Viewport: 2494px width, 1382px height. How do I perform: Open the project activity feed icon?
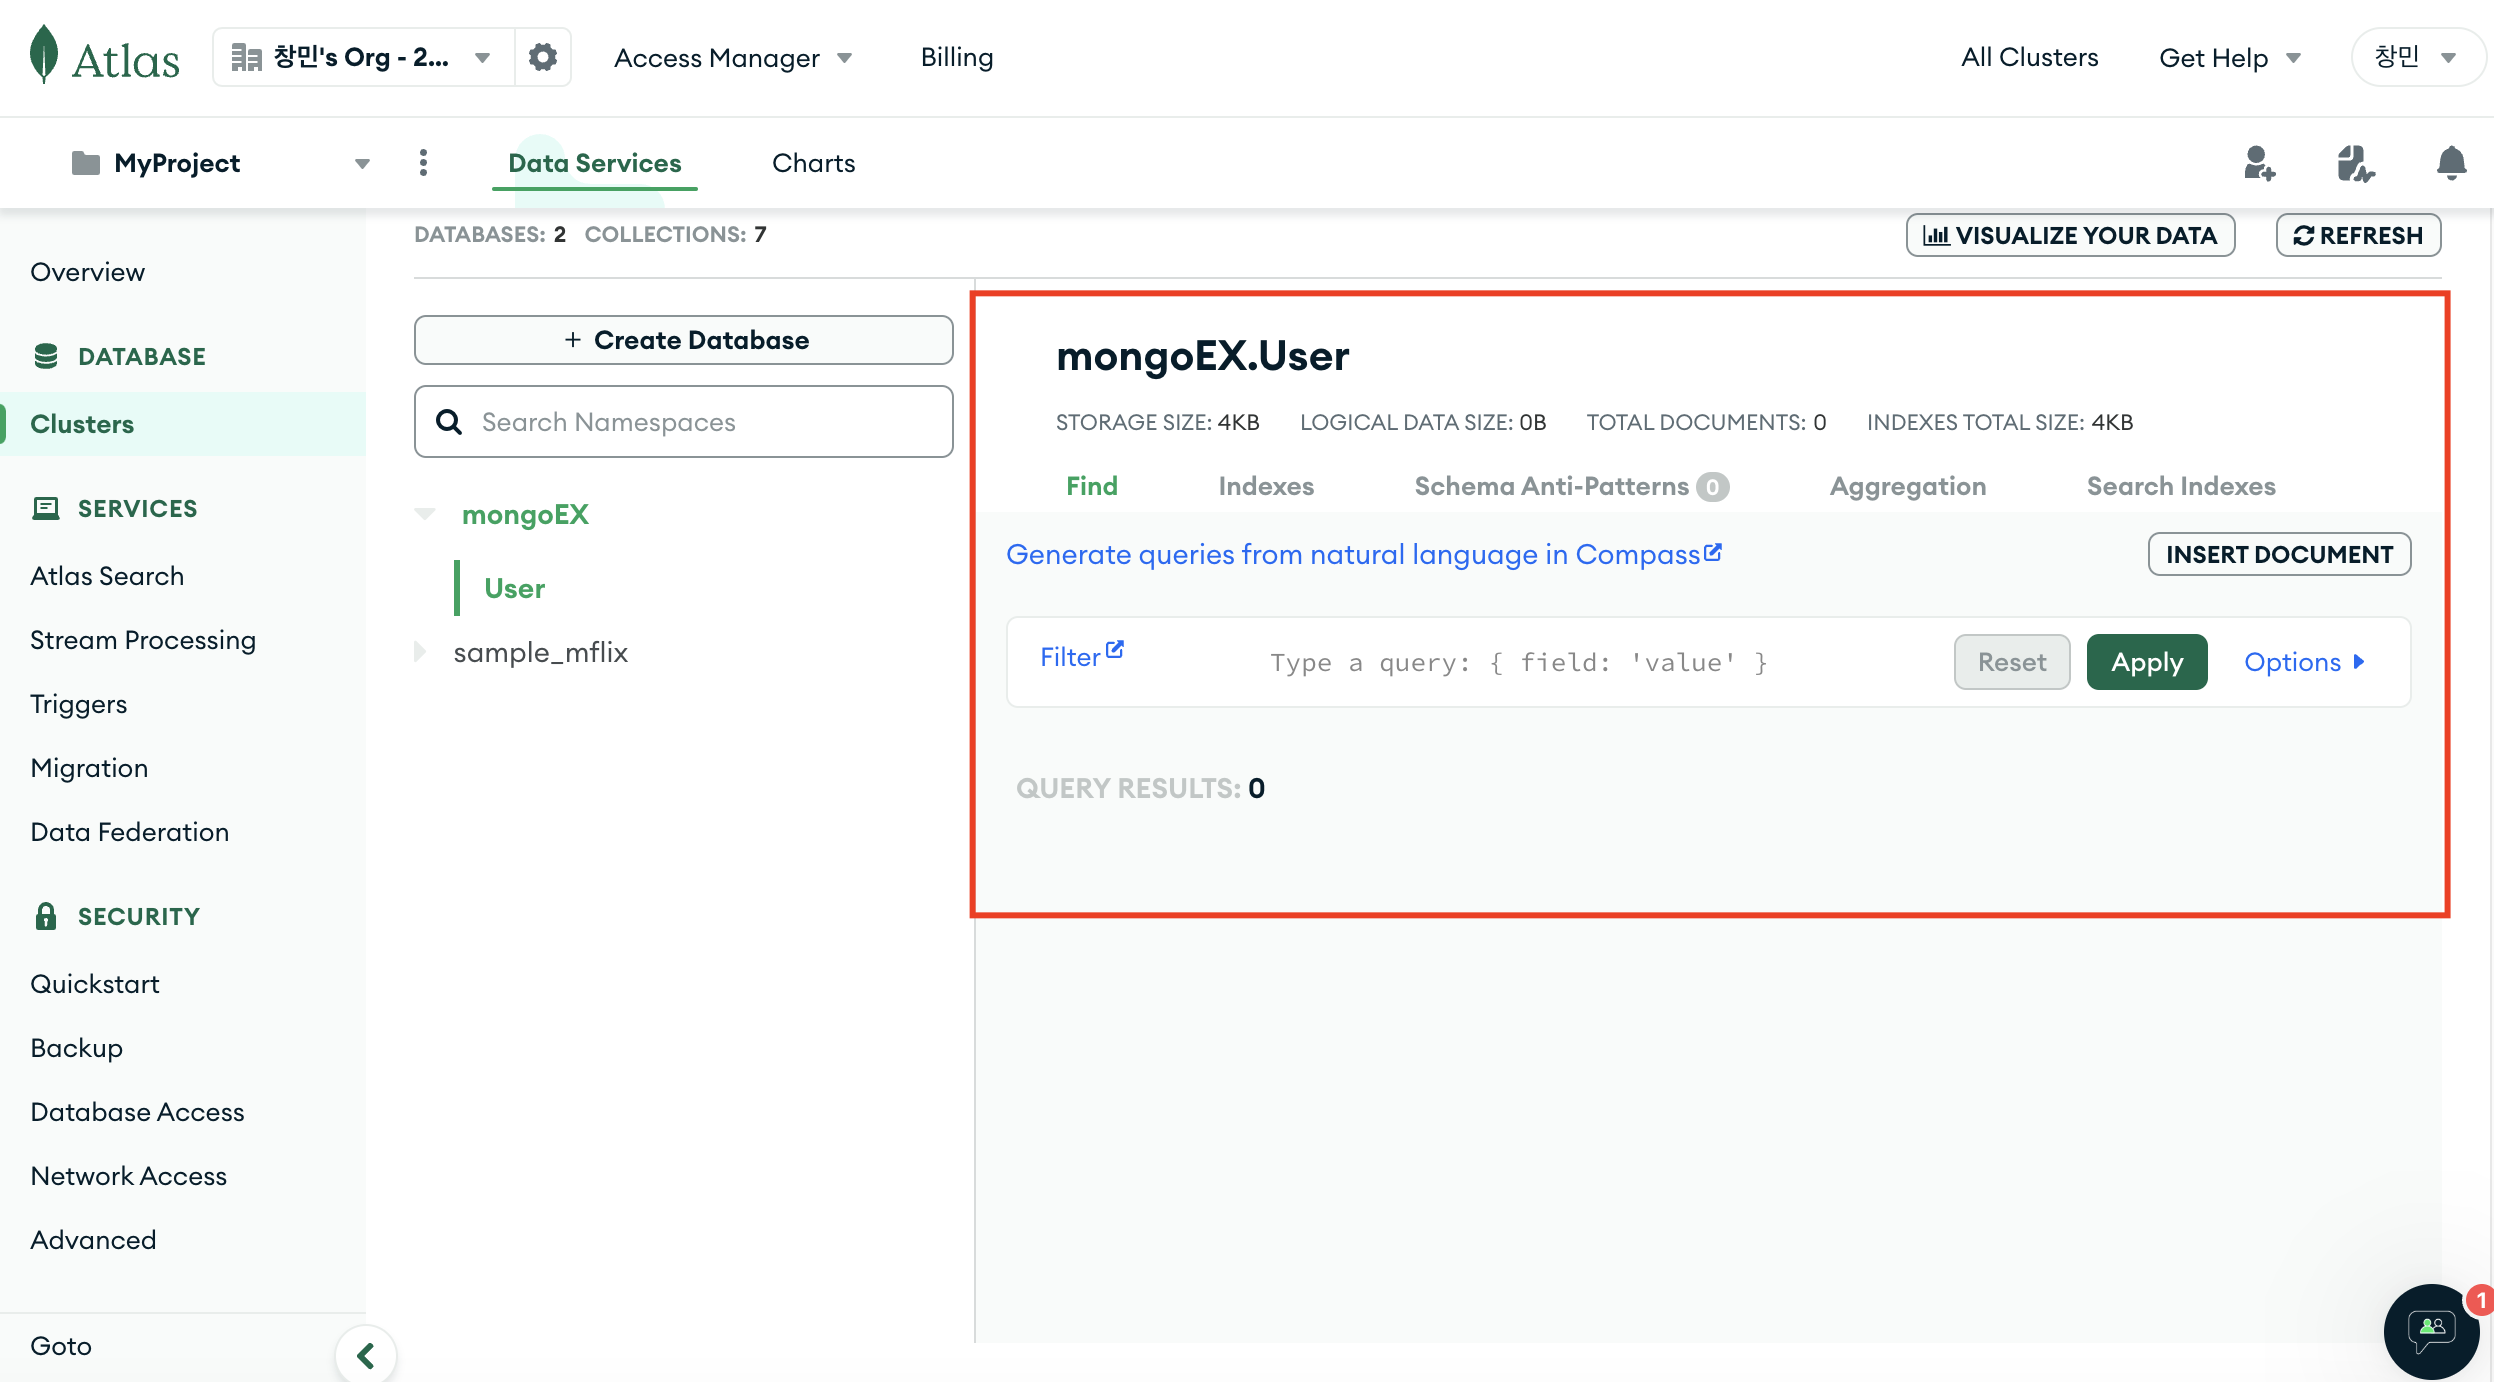pyautogui.click(x=2355, y=163)
